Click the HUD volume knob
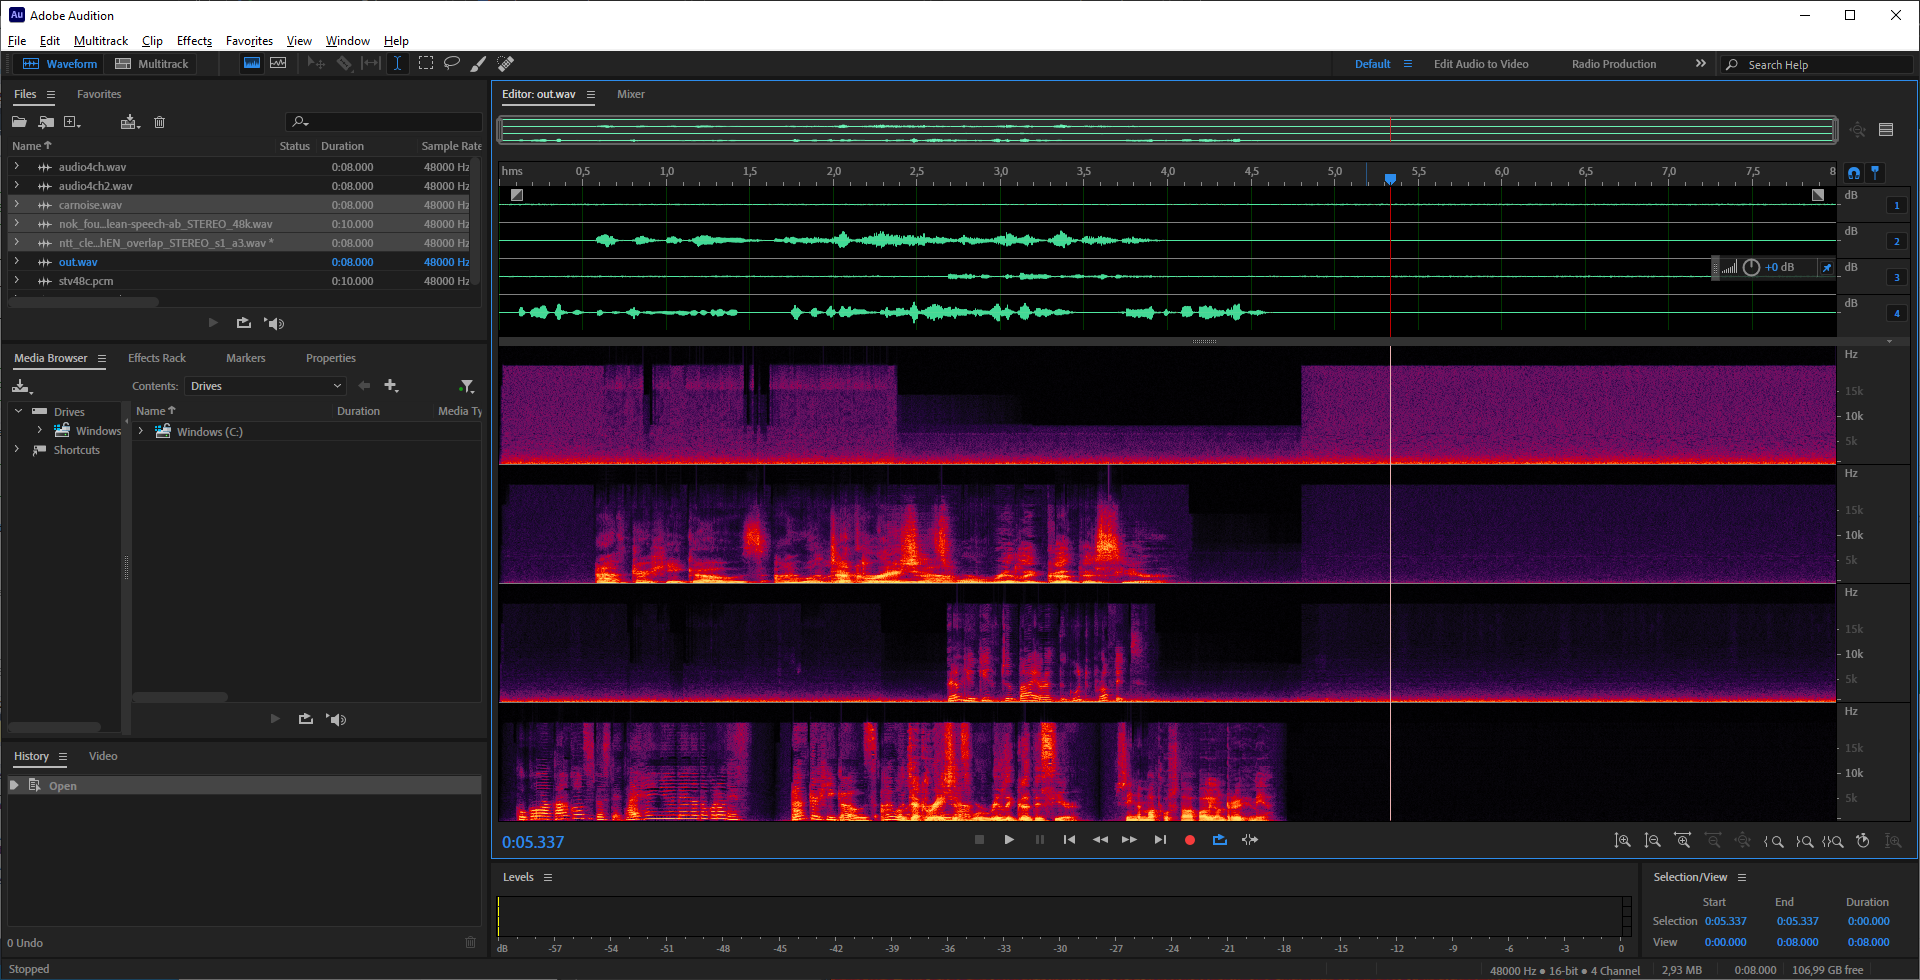 1751,267
